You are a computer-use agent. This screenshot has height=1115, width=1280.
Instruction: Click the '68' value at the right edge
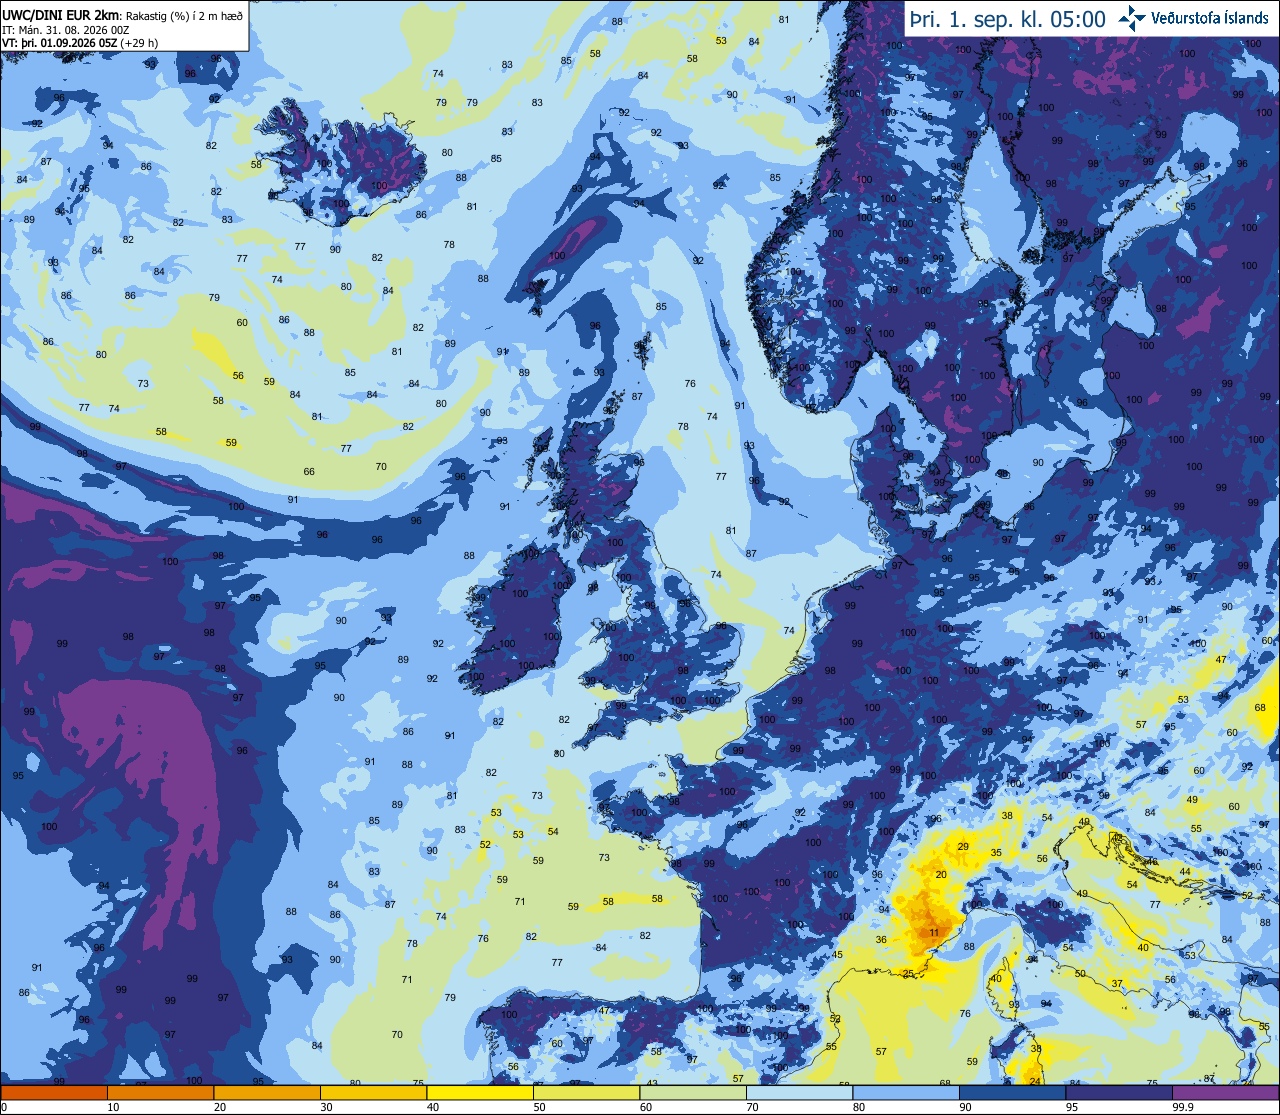click(x=1260, y=708)
